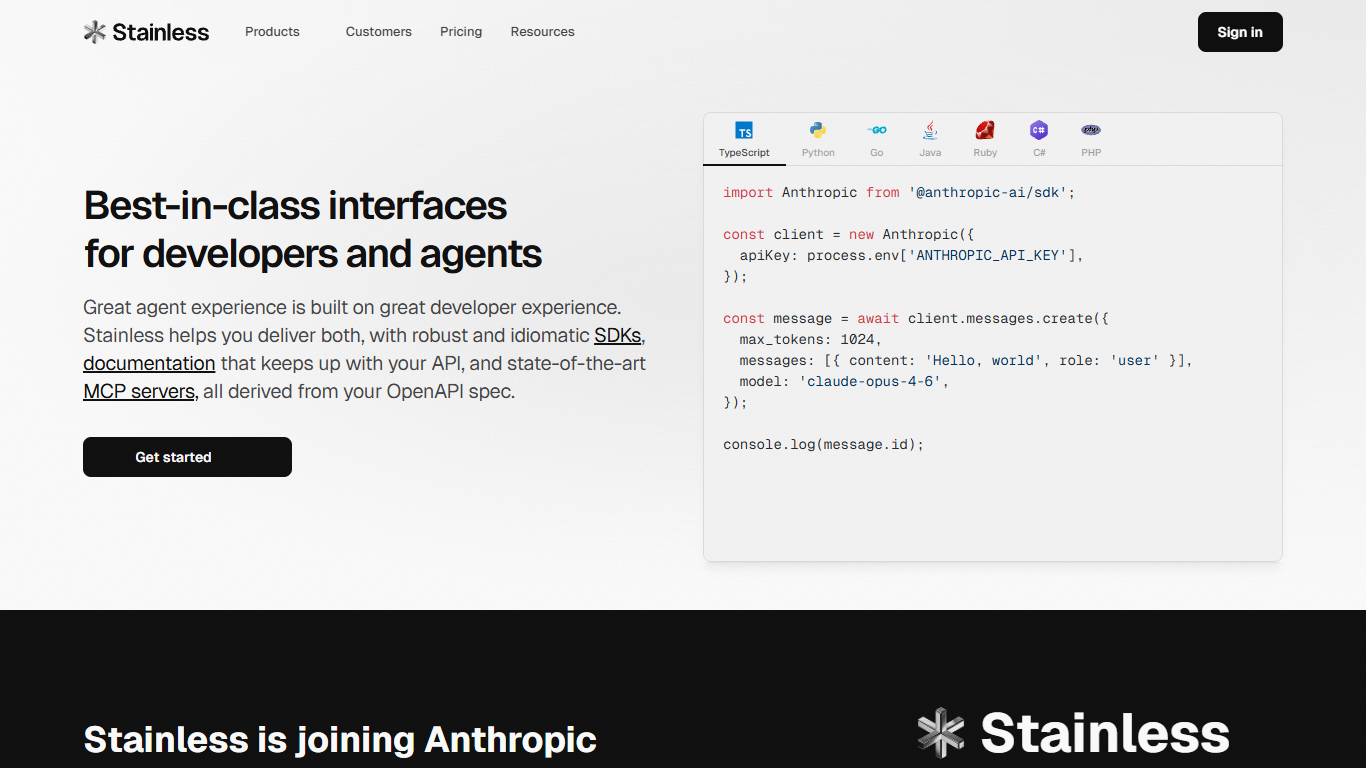Open the documentation link
1366x768 pixels.
[x=149, y=363]
